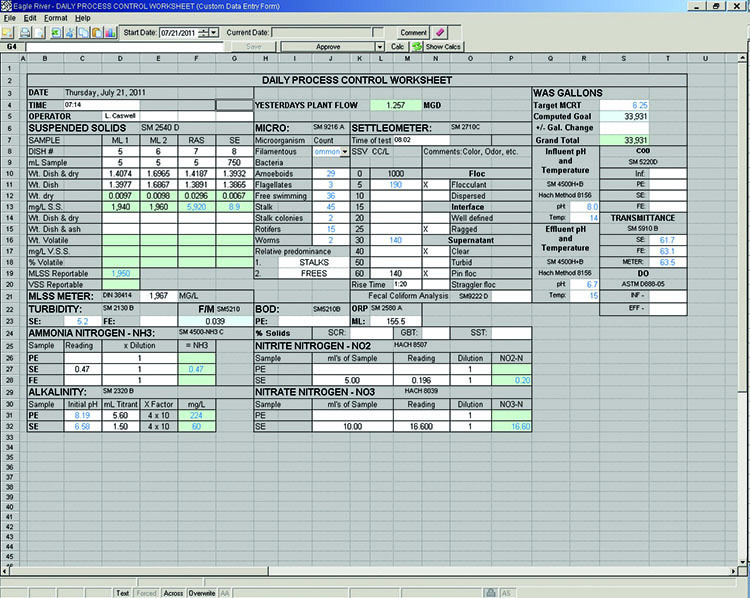750x598 pixels.
Task: Open the Format menu
Action: click(56, 18)
